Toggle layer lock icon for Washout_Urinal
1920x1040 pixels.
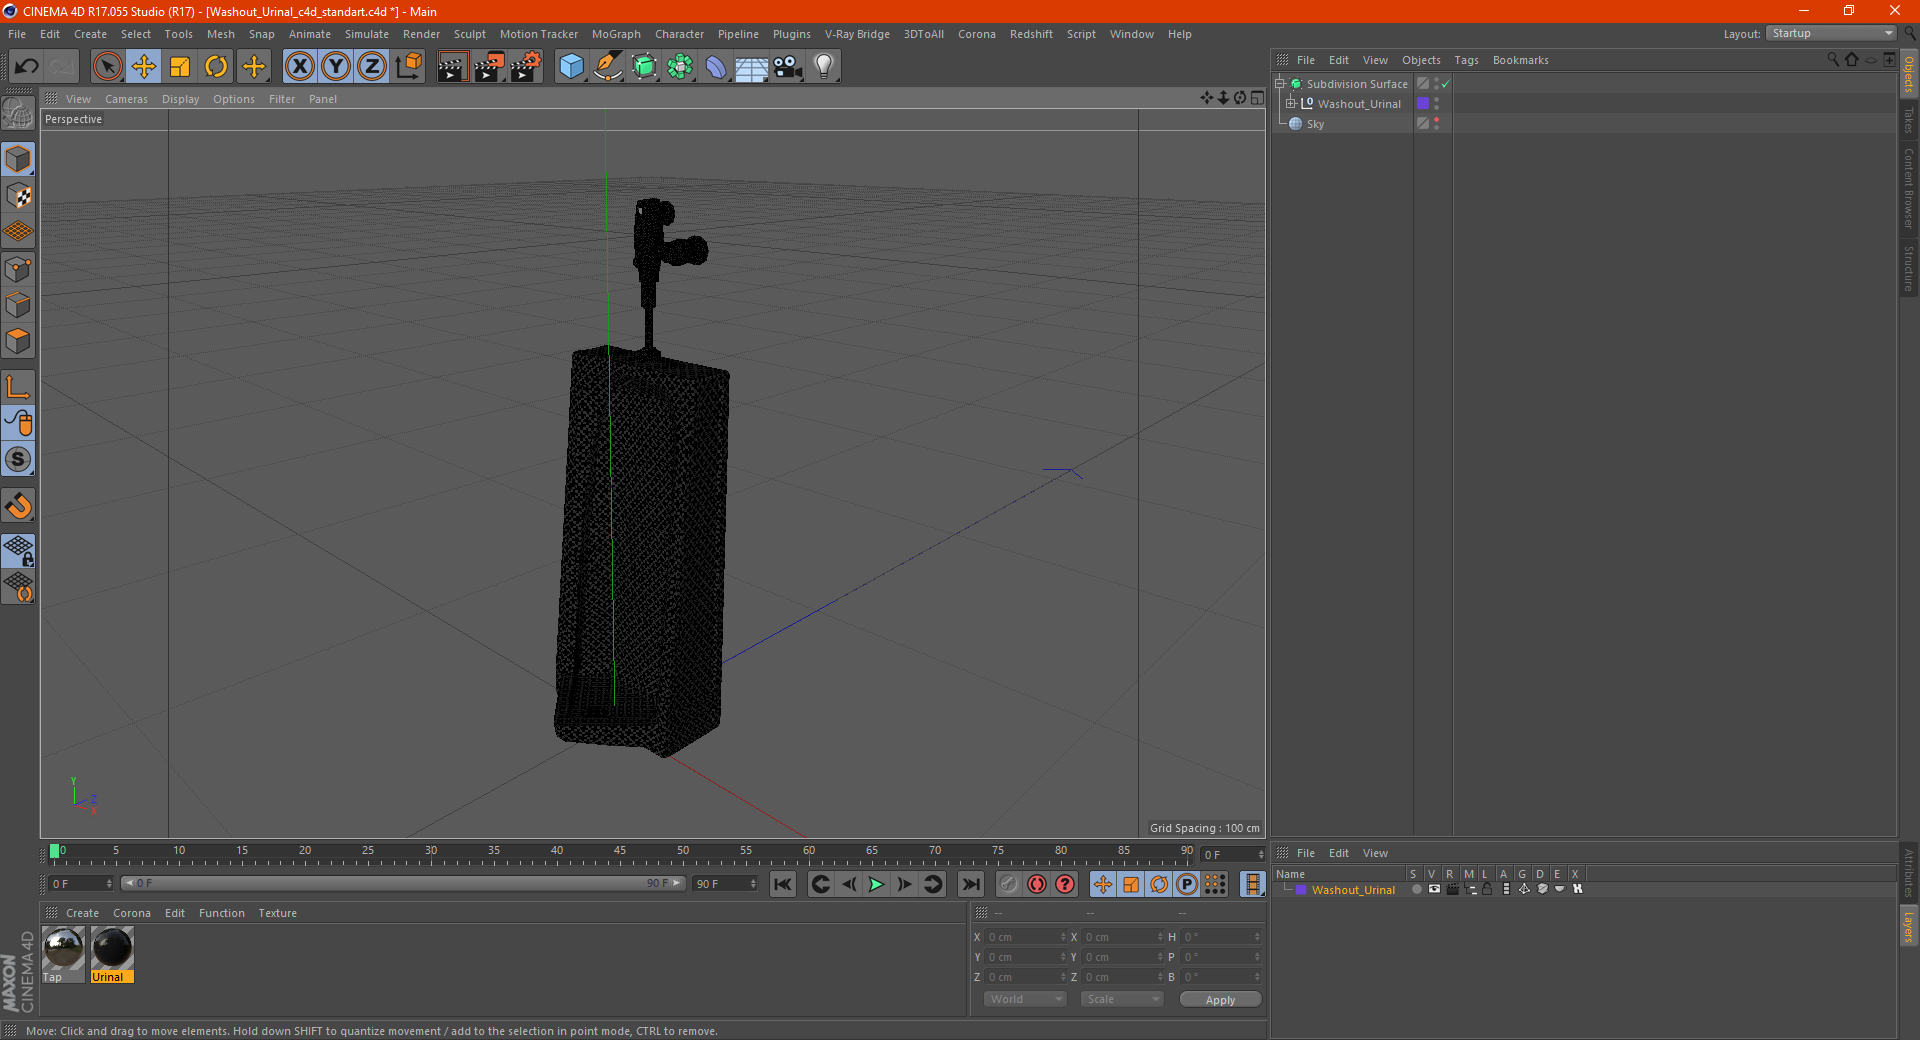pyautogui.click(x=1487, y=889)
